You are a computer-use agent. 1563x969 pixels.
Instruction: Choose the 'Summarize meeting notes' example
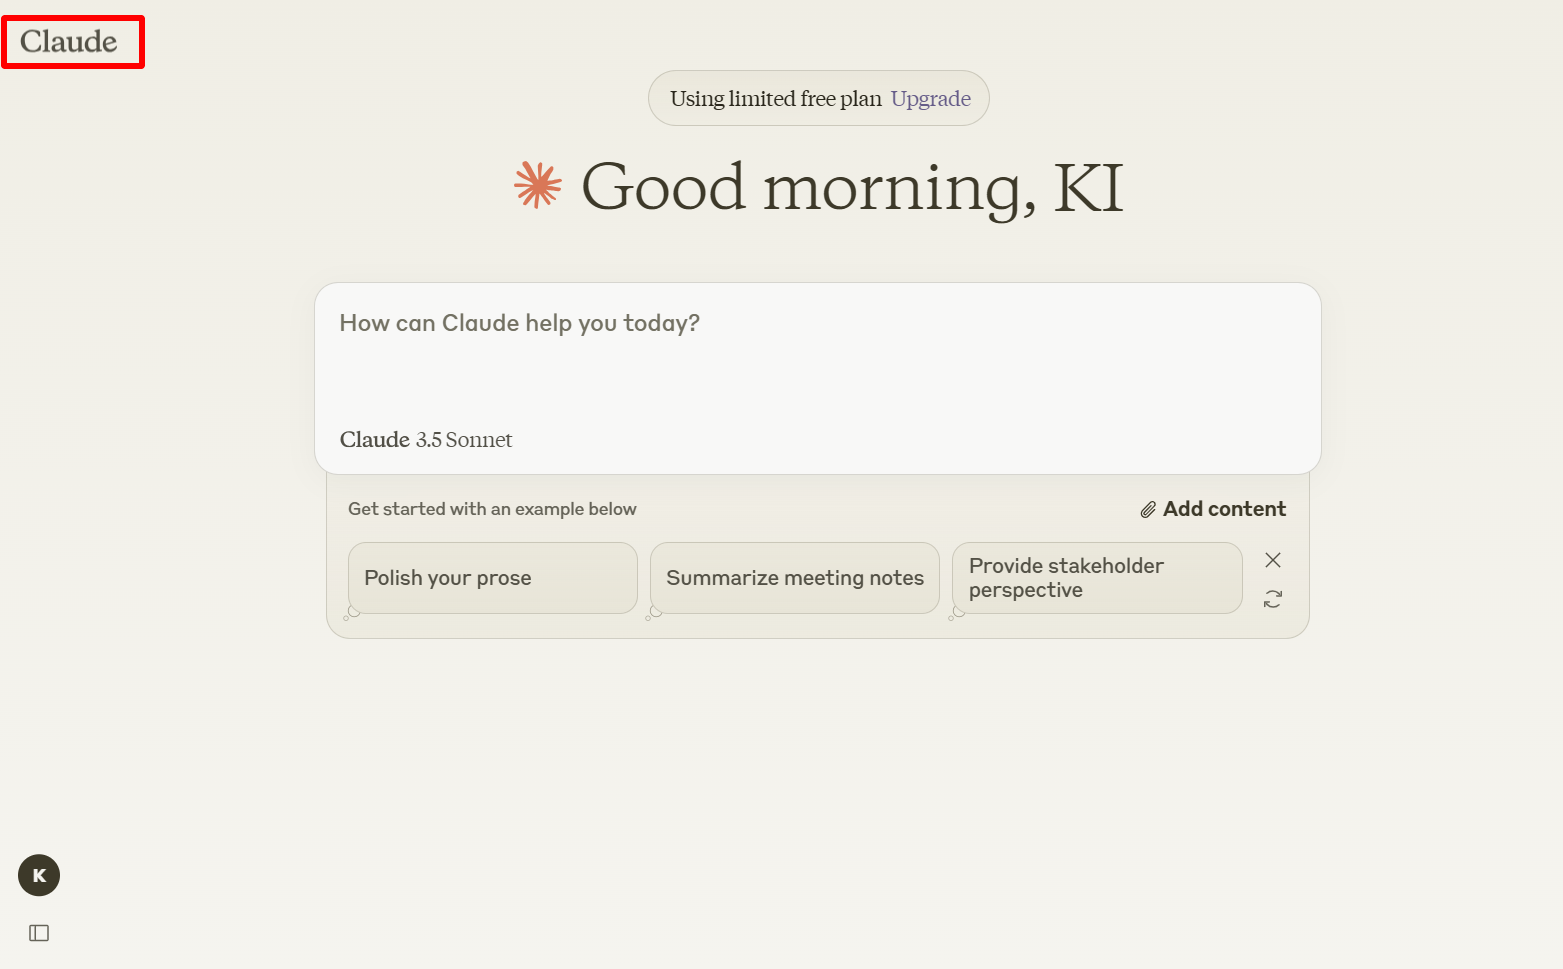click(x=794, y=578)
